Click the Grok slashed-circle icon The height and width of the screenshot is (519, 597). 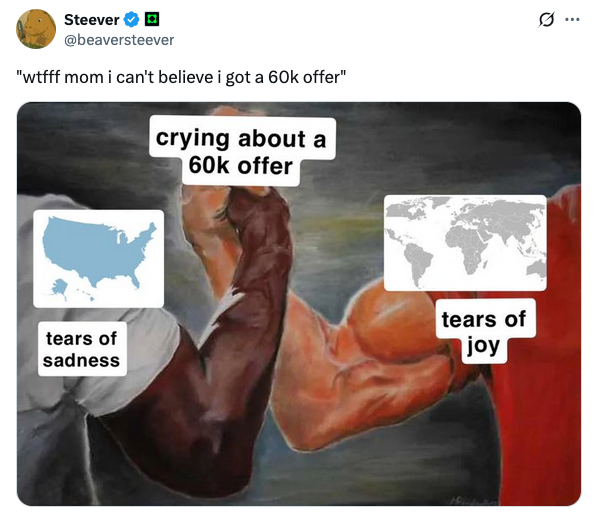546,19
